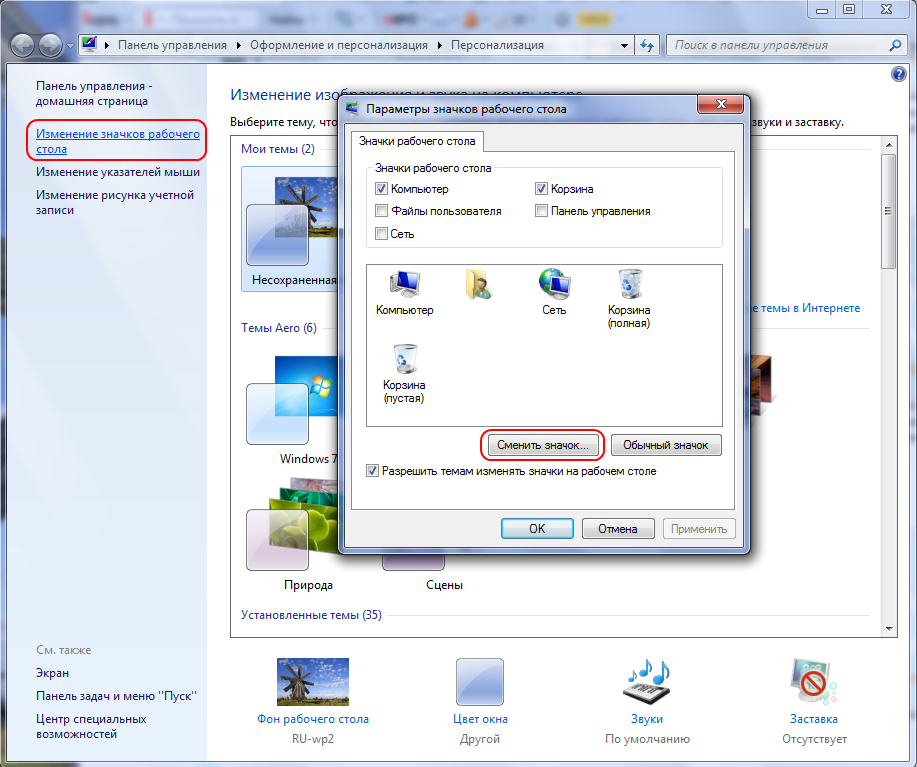Click the control panel icon in the address bar
Viewport: 917px width, 767px height.
(89, 44)
